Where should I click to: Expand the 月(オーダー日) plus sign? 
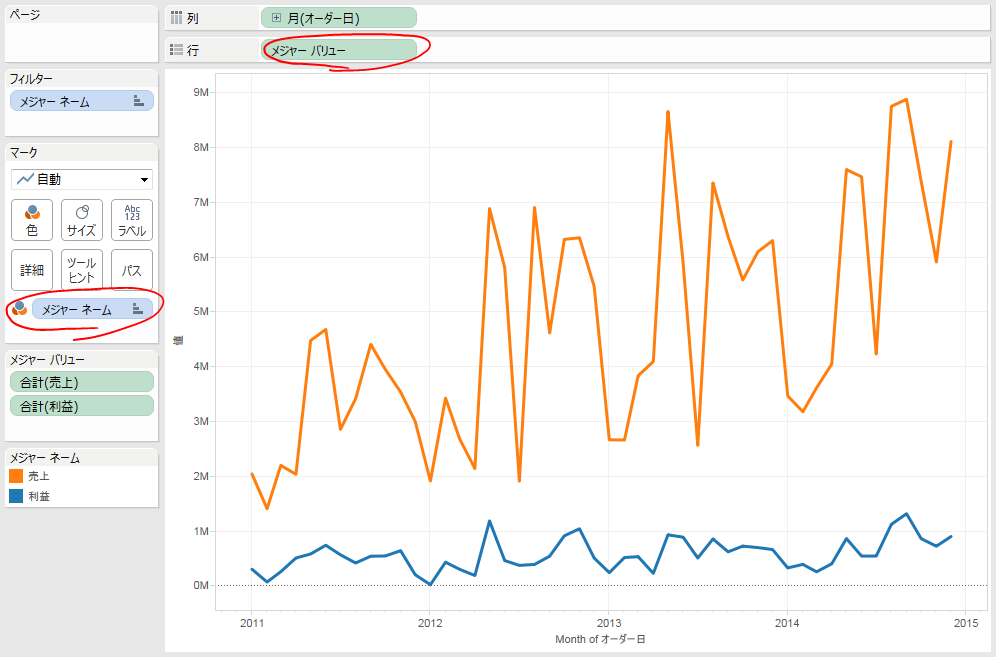(x=276, y=18)
